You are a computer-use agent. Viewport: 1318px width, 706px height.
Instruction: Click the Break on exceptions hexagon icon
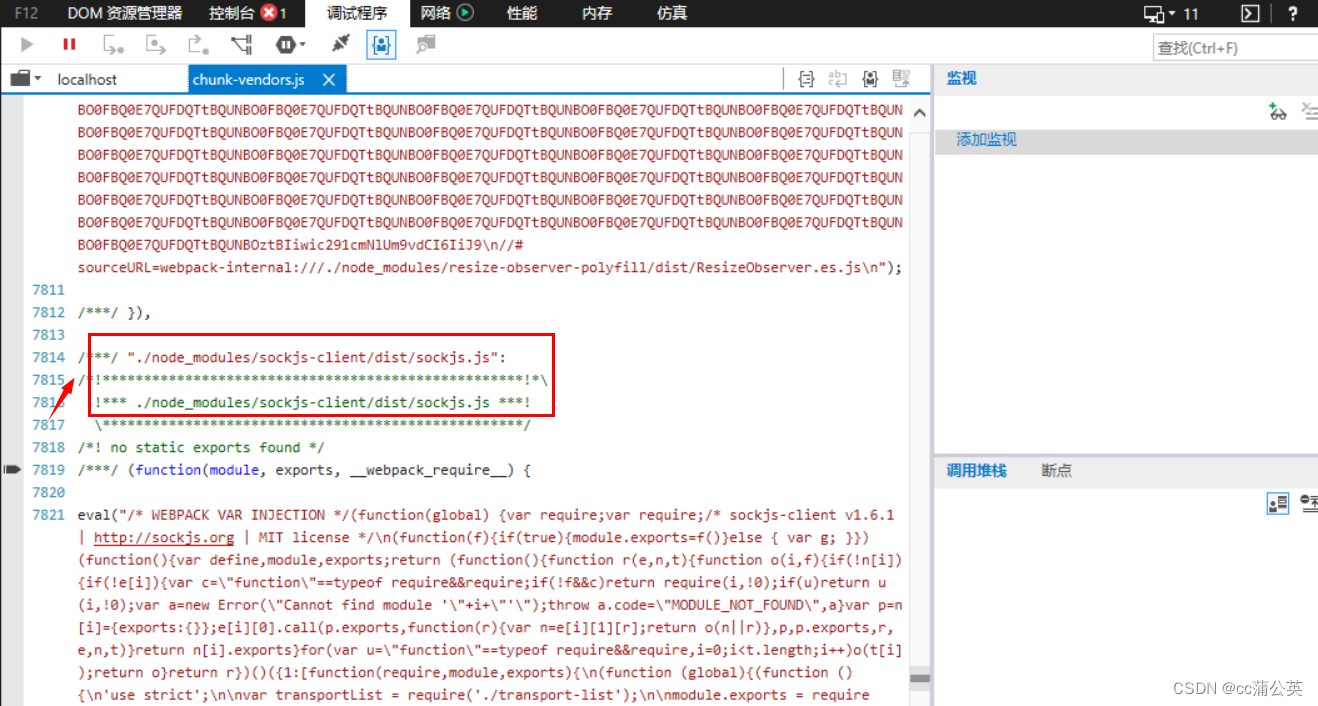click(285, 44)
